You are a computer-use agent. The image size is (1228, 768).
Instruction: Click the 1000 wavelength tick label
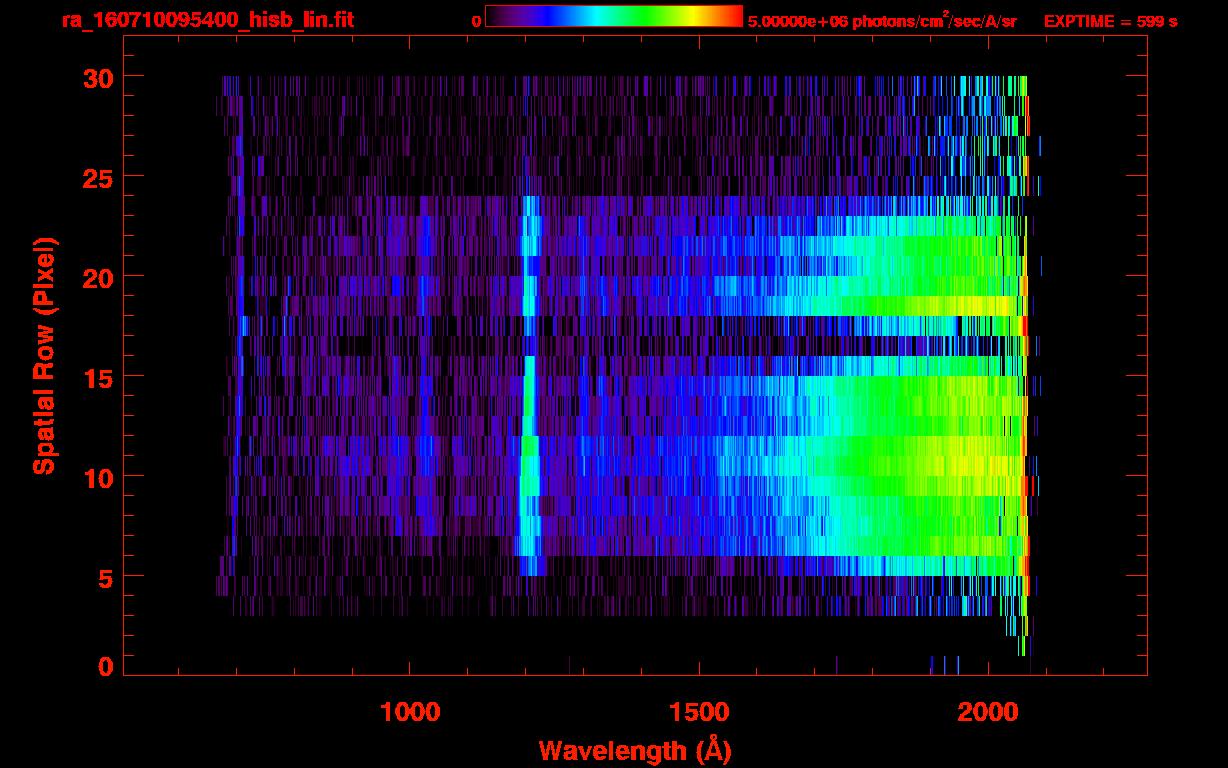410,712
